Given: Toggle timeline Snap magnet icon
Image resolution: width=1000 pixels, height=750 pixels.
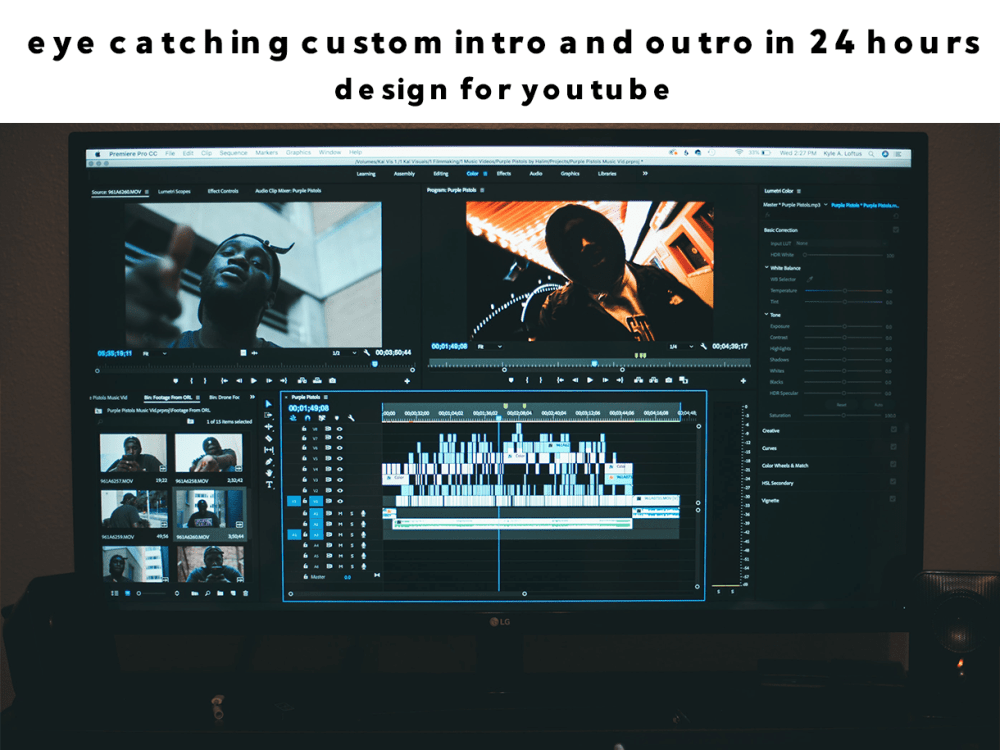Looking at the screenshot, I should (x=307, y=418).
